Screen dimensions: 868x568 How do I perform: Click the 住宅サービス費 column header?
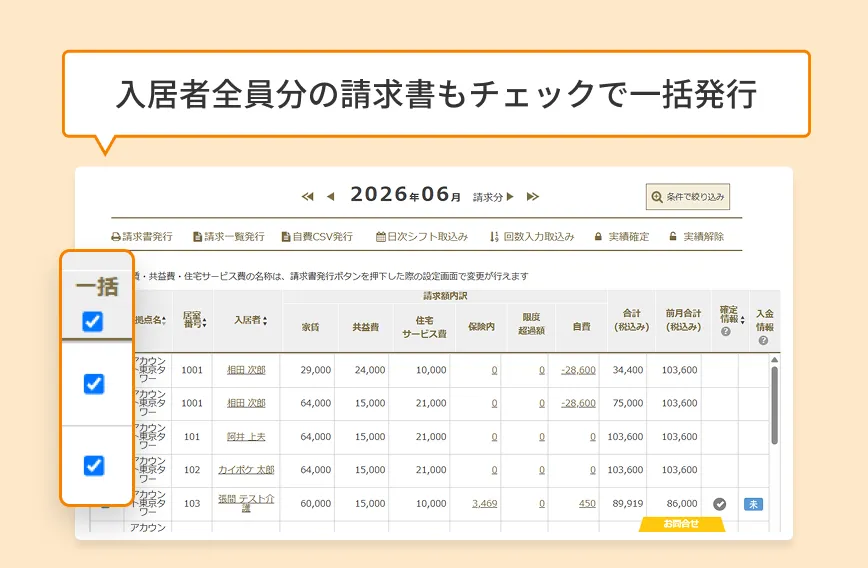point(425,327)
